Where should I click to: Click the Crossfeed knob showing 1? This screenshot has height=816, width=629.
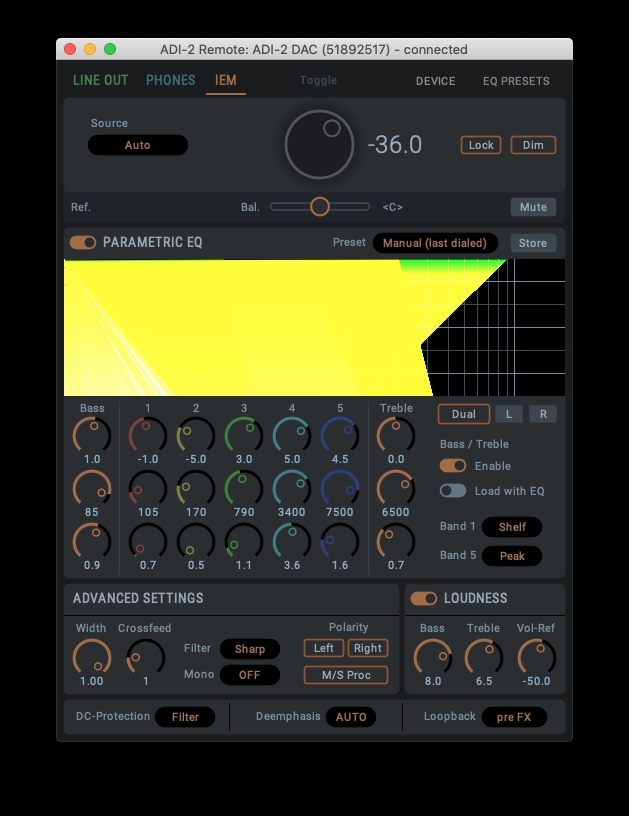(146, 657)
